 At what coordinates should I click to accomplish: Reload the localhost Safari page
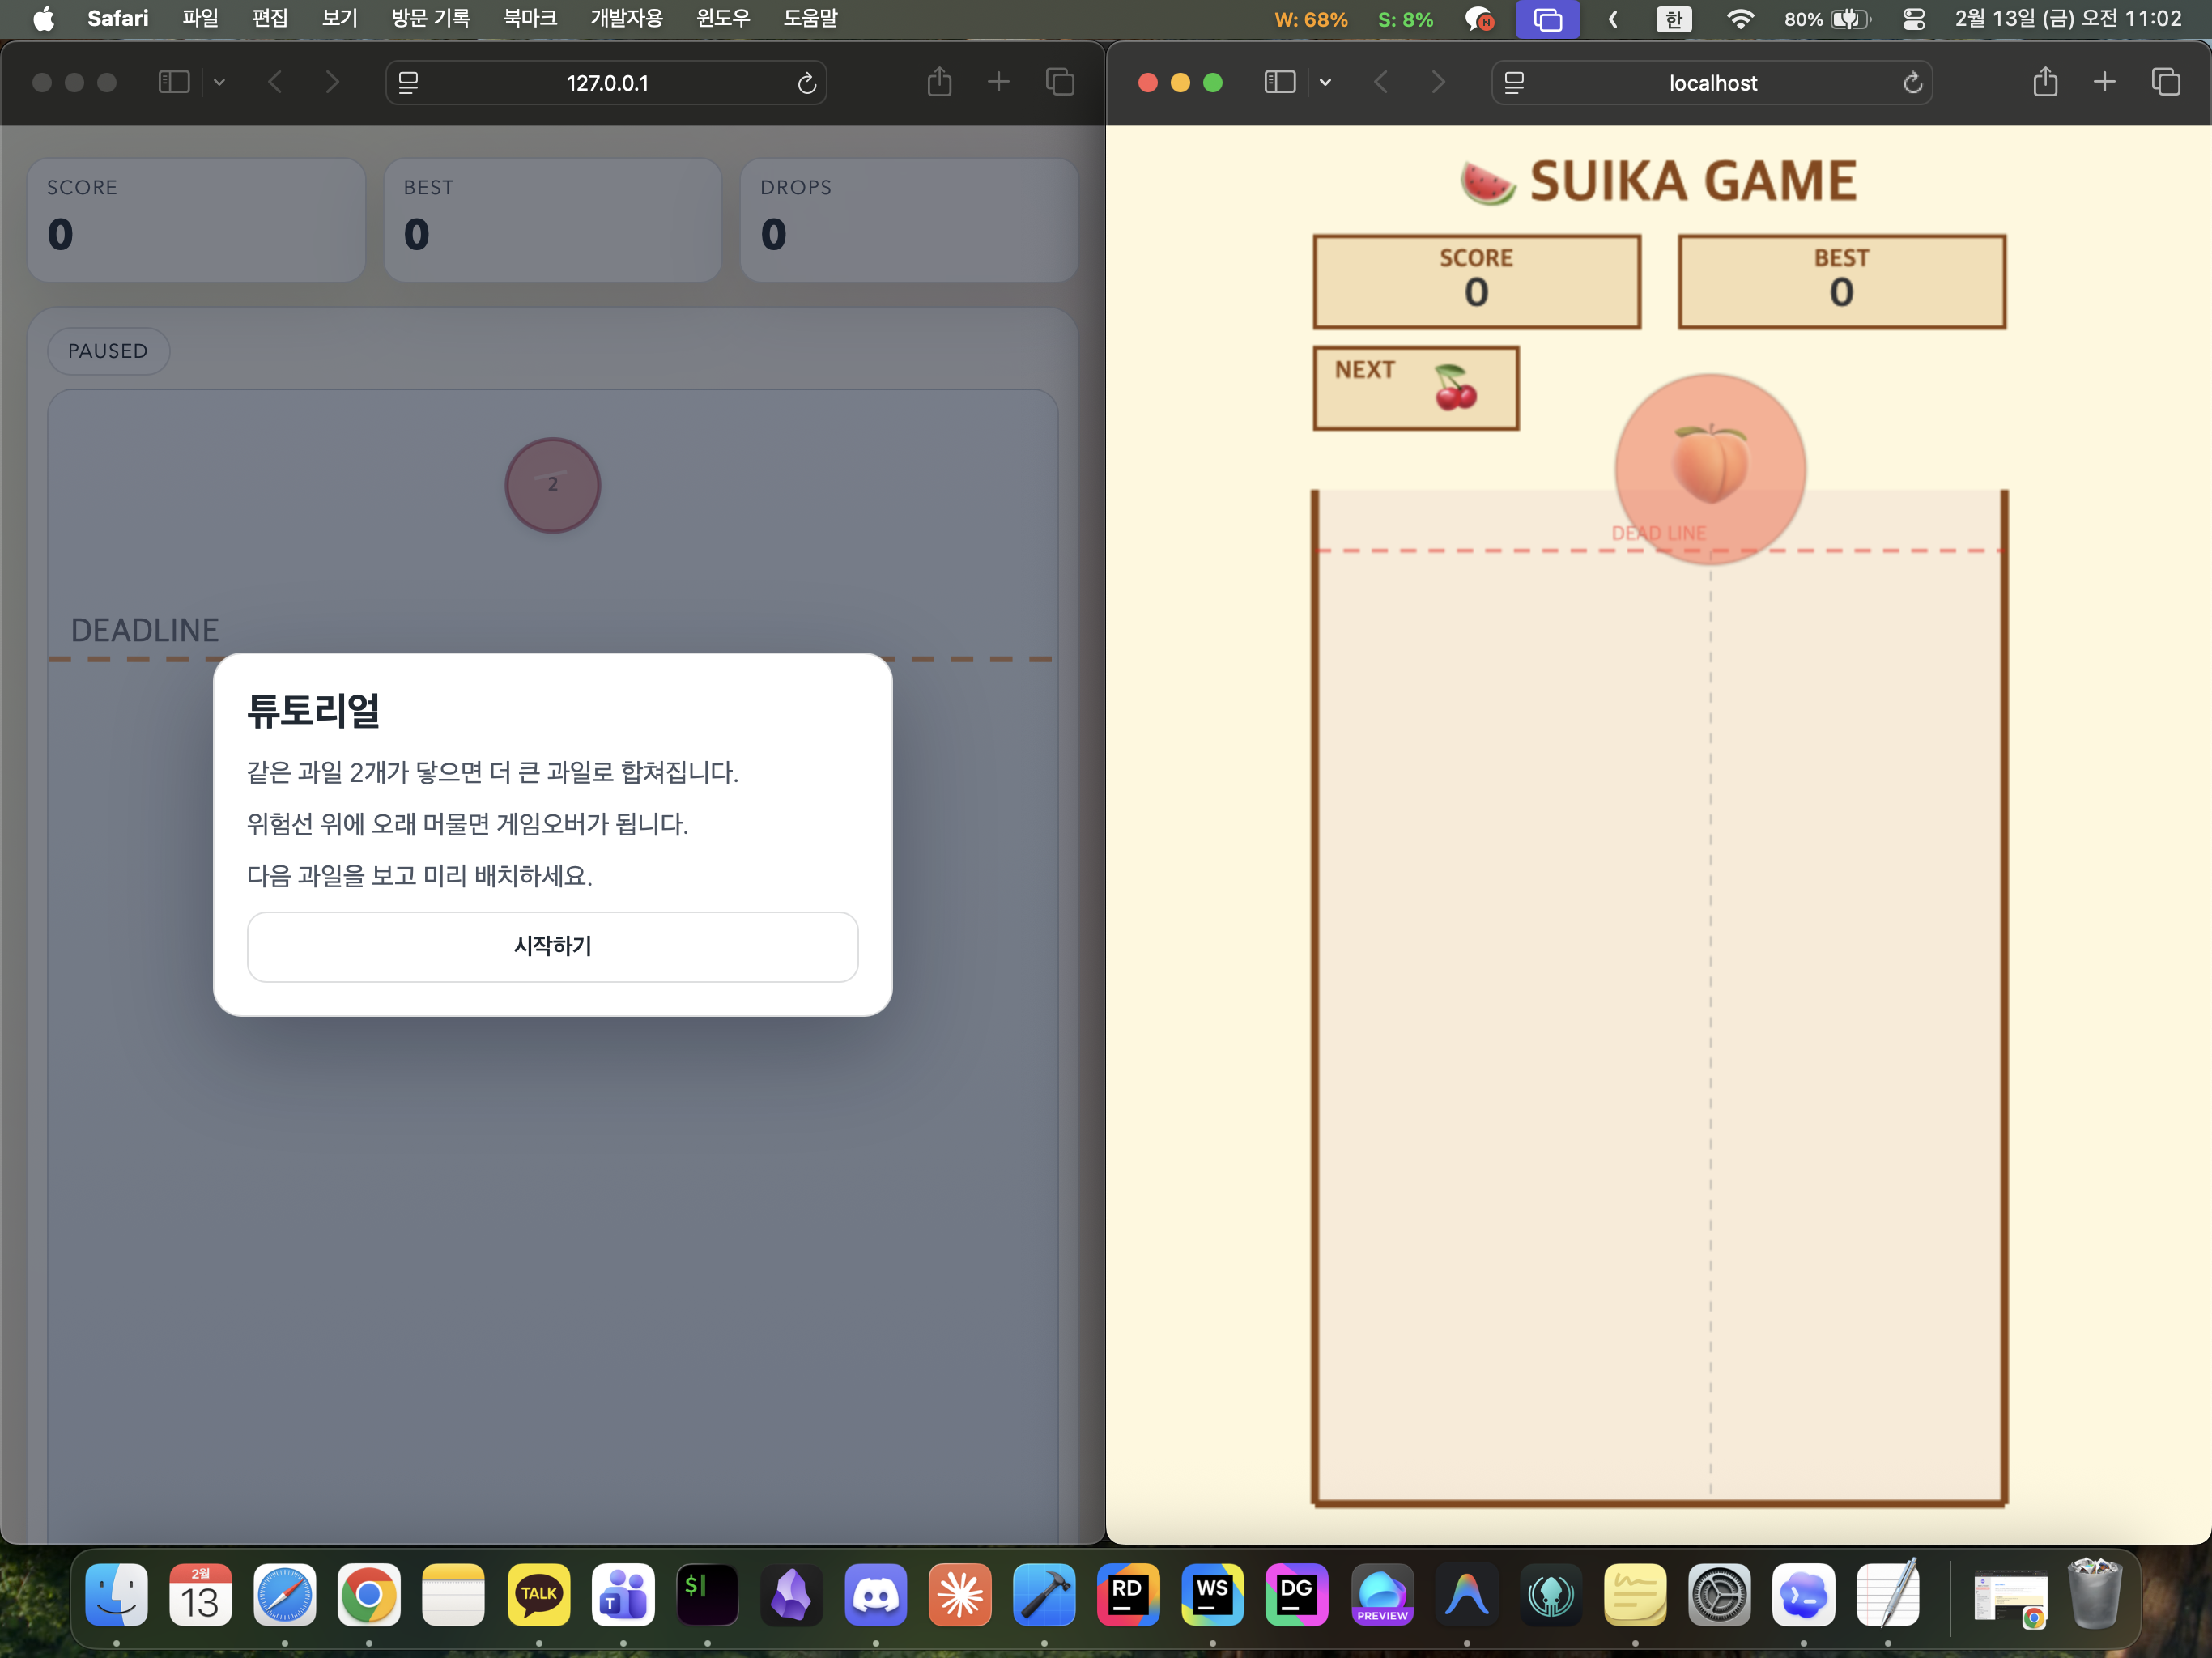tap(1912, 83)
